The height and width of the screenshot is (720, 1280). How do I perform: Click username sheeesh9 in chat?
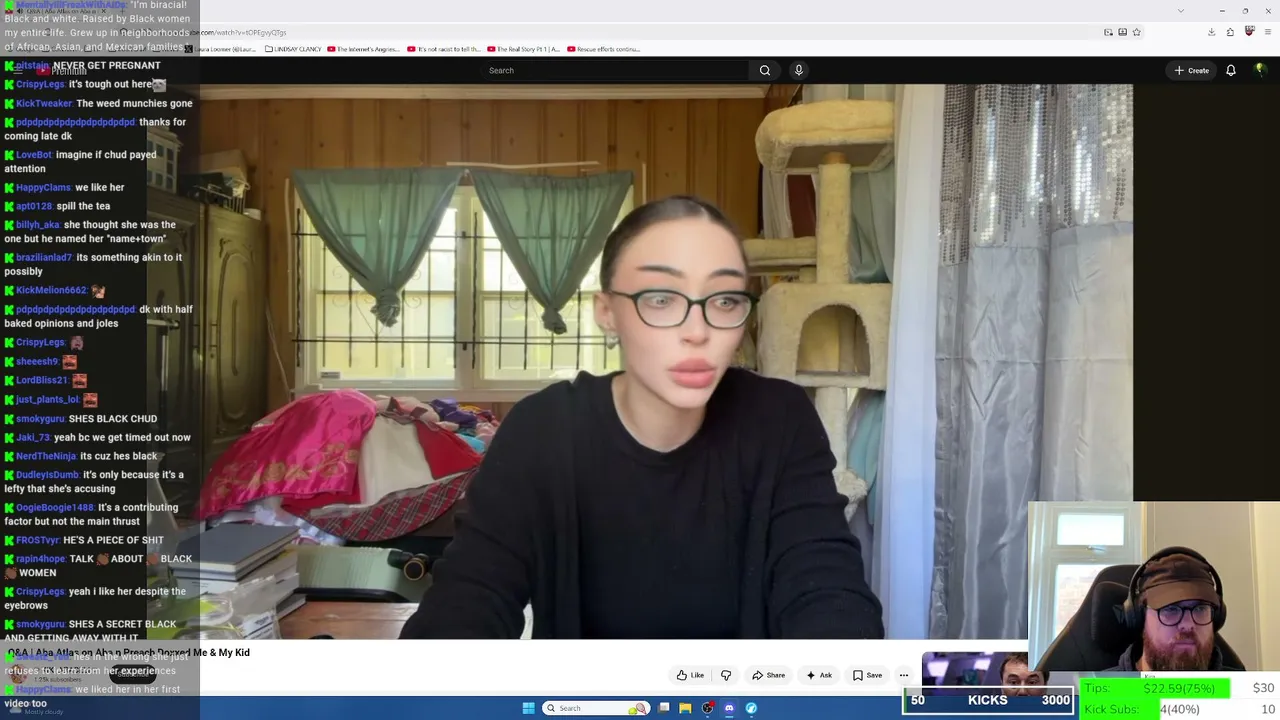click(x=37, y=362)
